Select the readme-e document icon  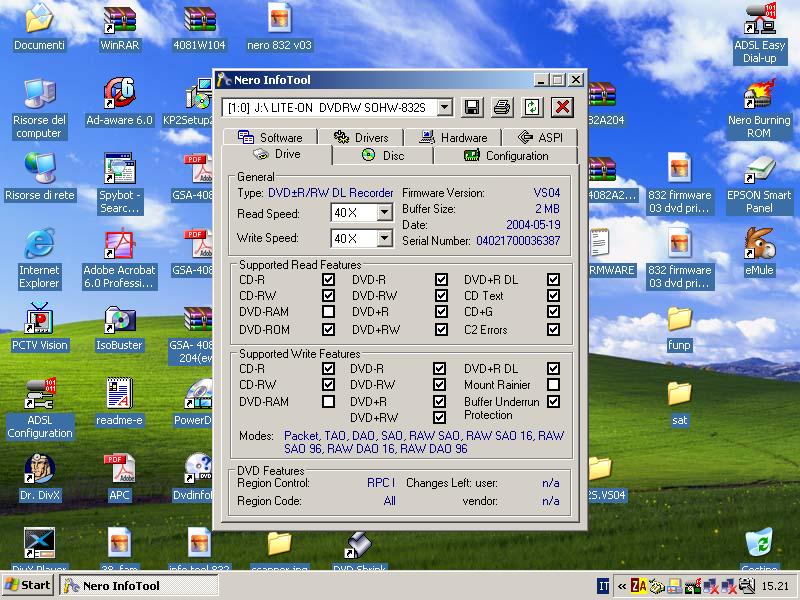[119, 402]
